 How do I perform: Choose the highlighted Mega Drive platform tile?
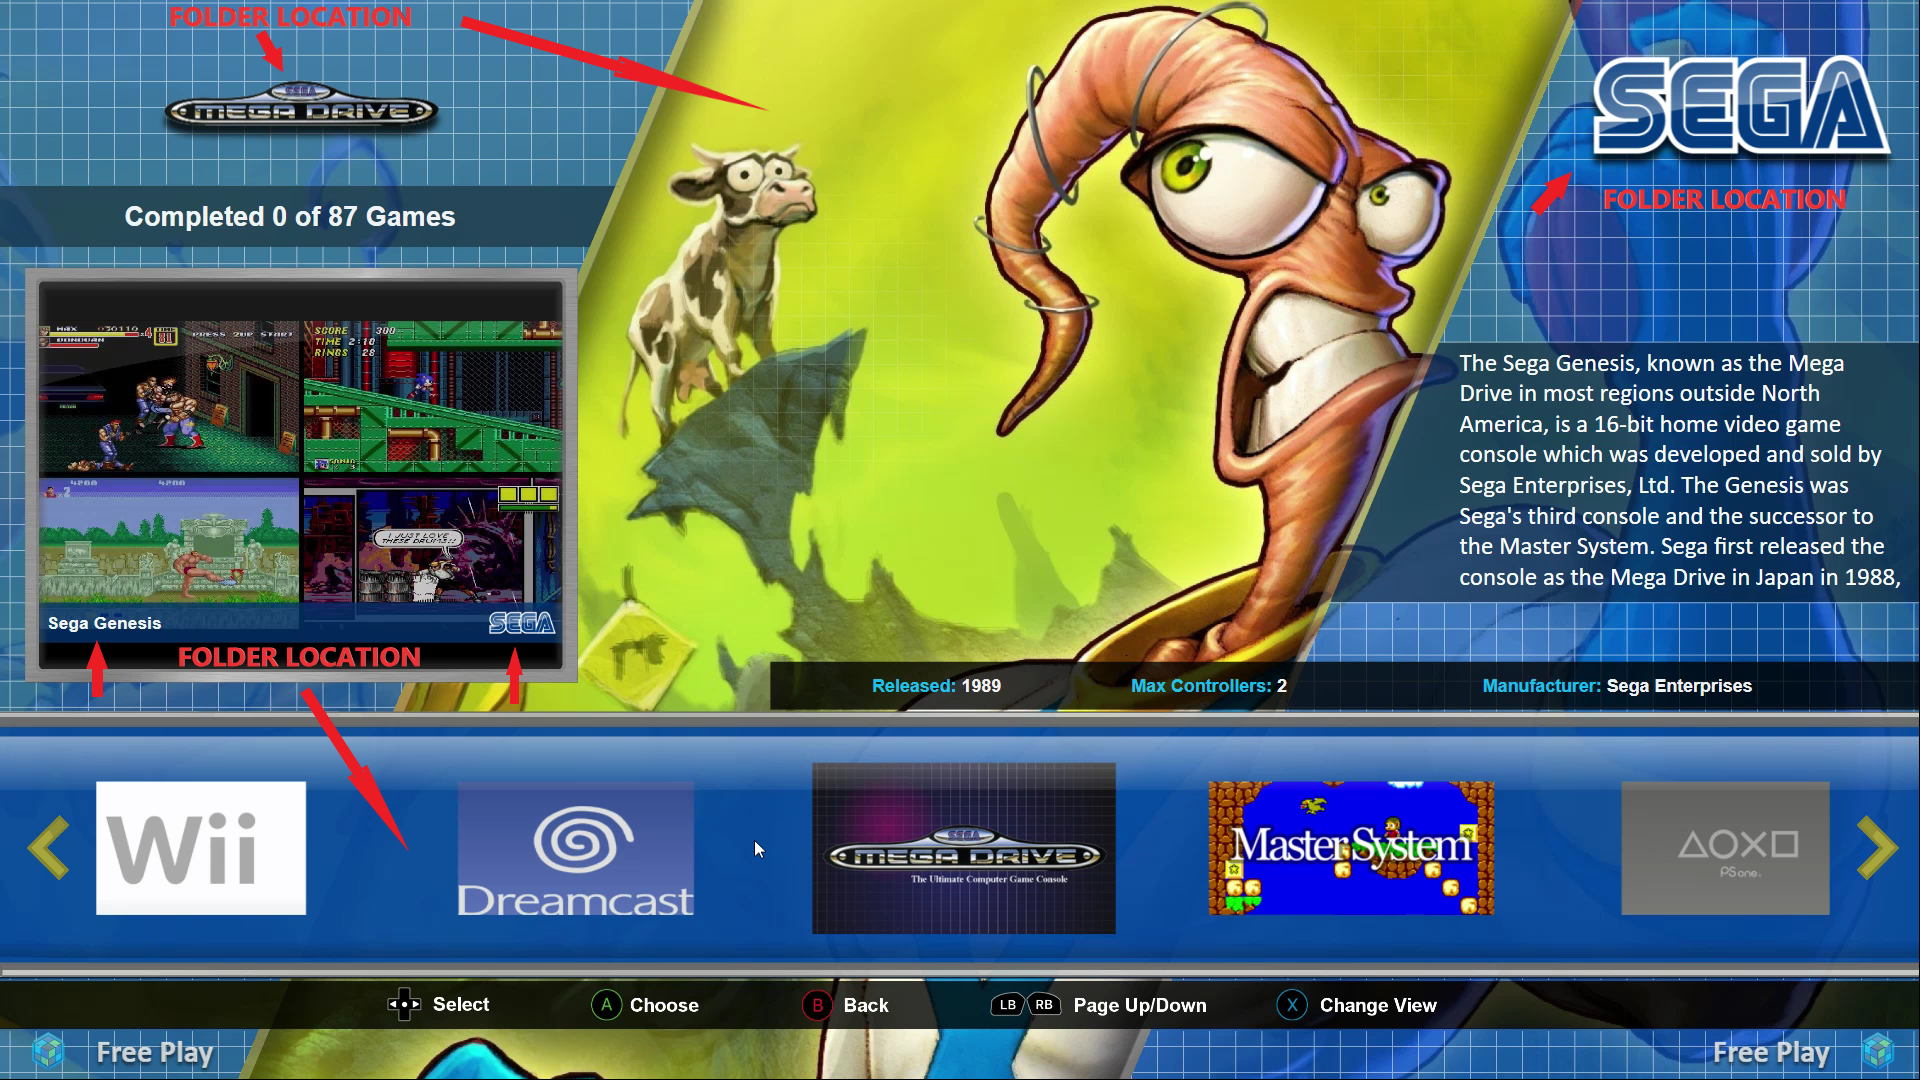click(963, 848)
